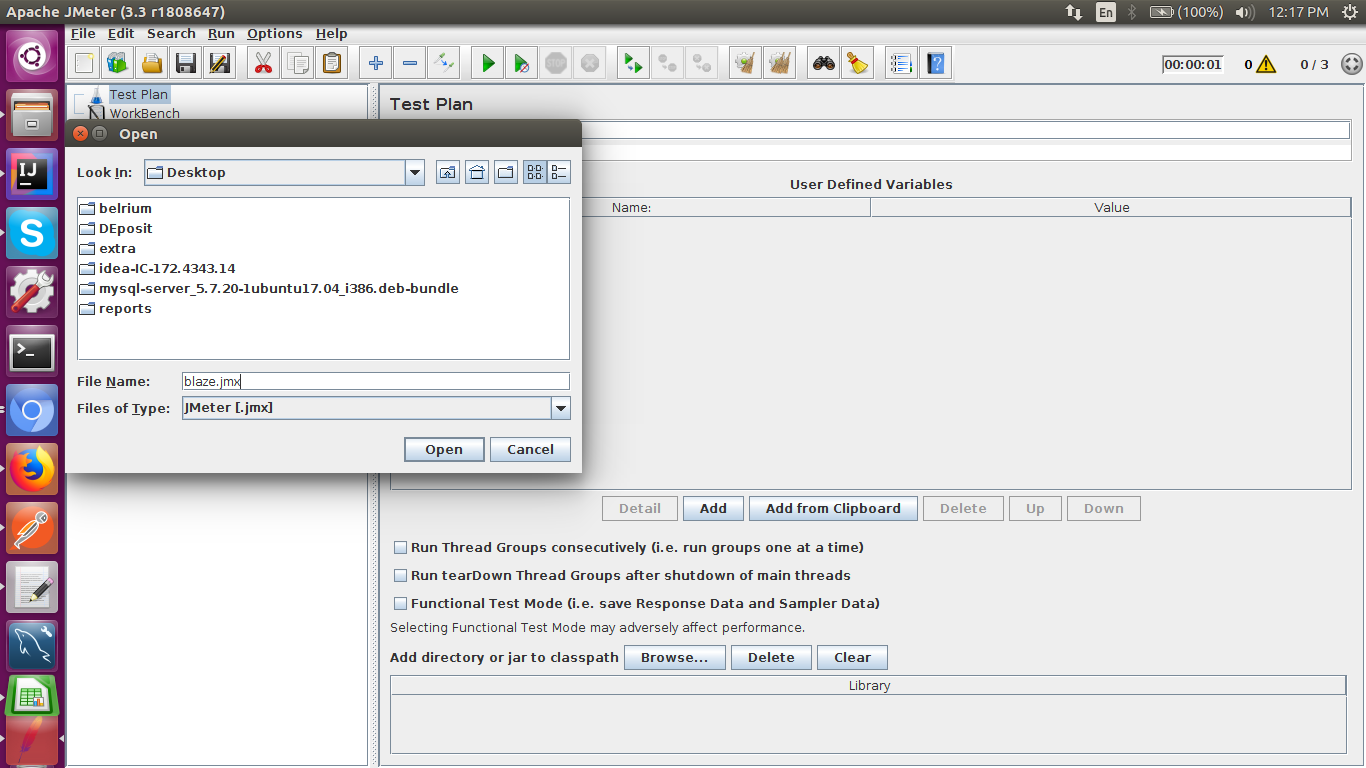Click the Cancel button in dialog
This screenshot has height=768, width=1366.
coord(530,449)
